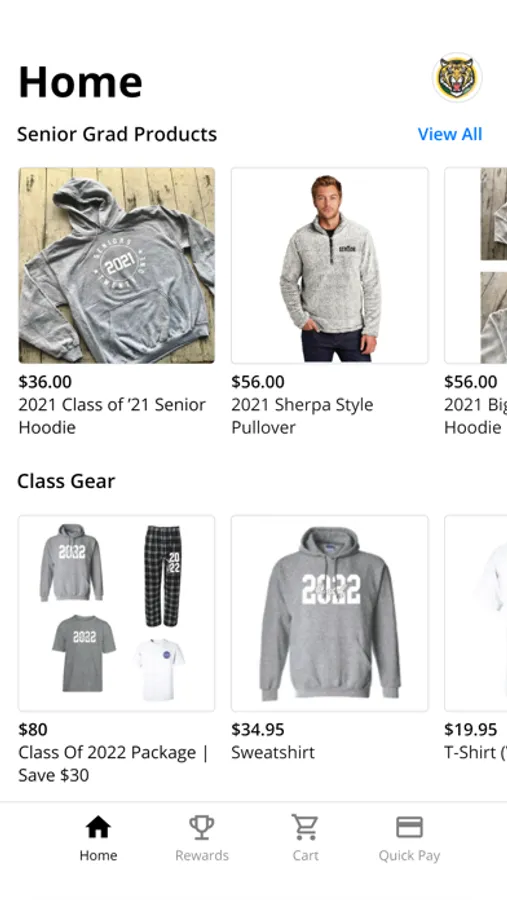Tap the tiger mascot profile icon
507x900 pixels.
(x=456, y=77)
